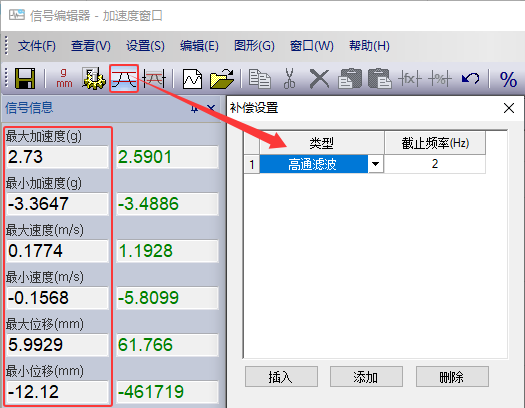Screen dimensions: 525x408
Task: Click the 最大速度(m/s) label
Action: (45, 230)
